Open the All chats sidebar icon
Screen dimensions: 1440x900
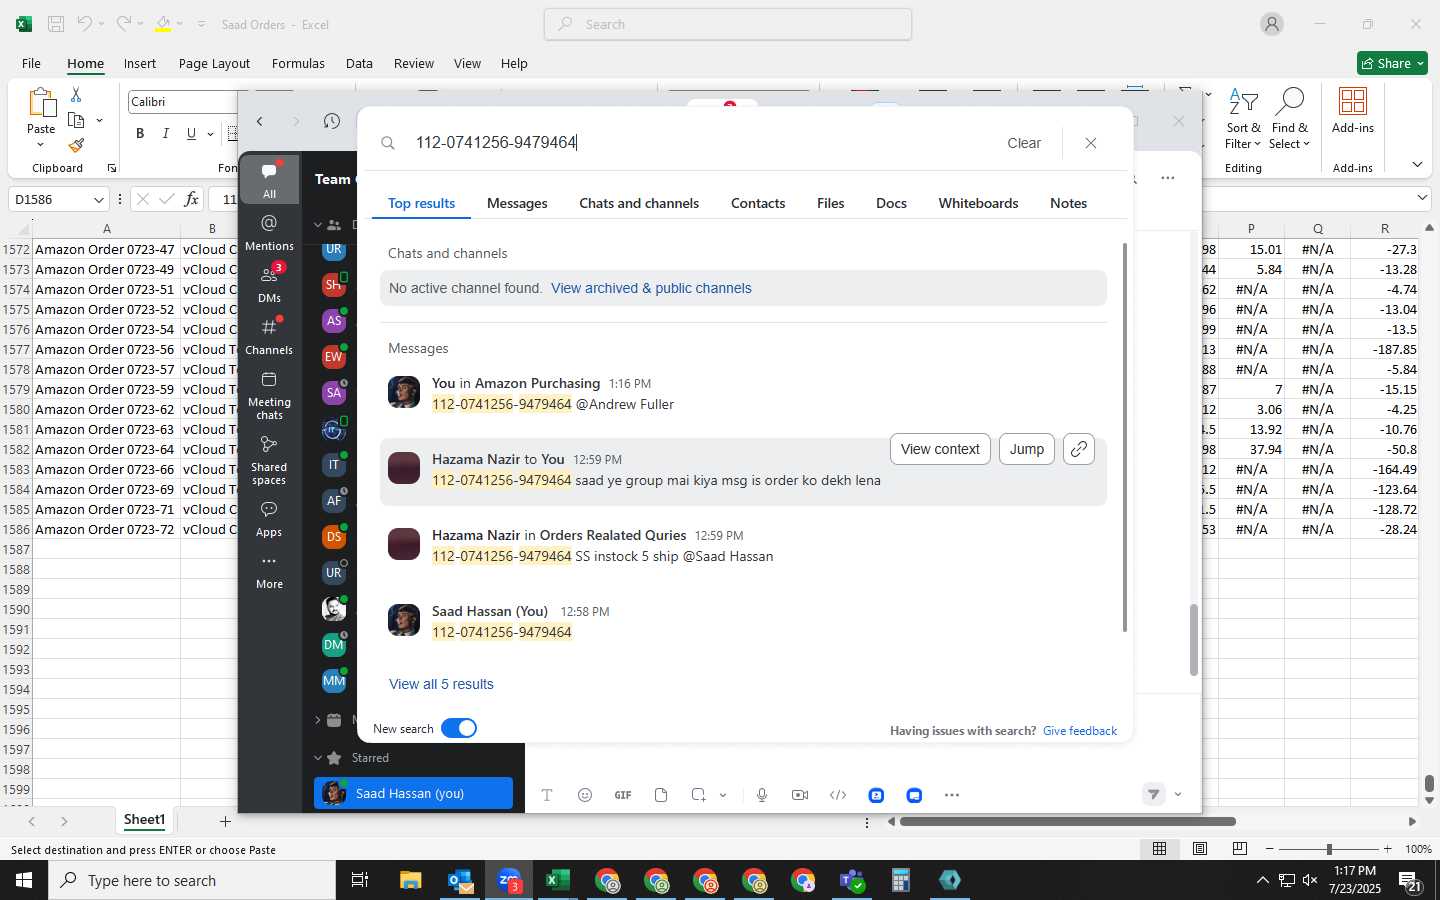pyautogui.click(x=269, y=179)
